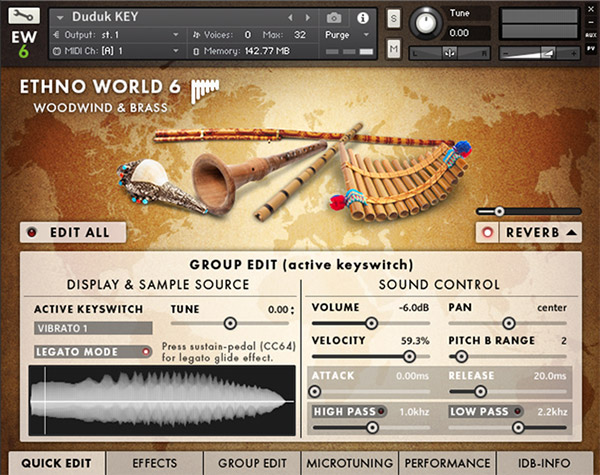Image resolution: width=600 pixels, height=475 pixels.
Task: Click the sample waveform display
Action: tap(161, 400)
